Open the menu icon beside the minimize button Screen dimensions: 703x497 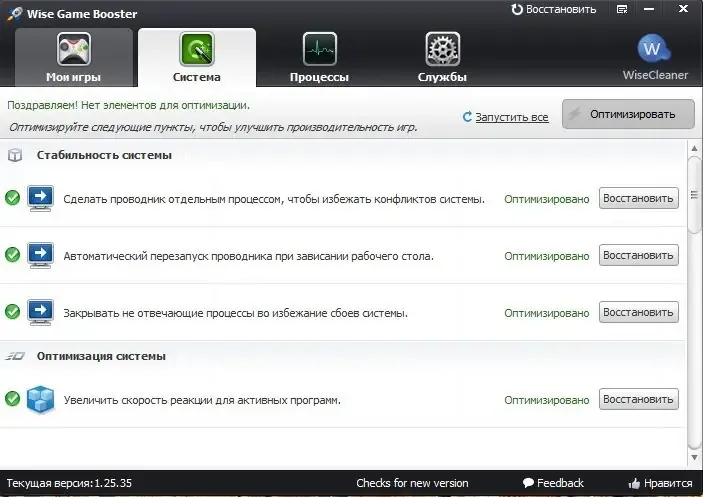622,9
